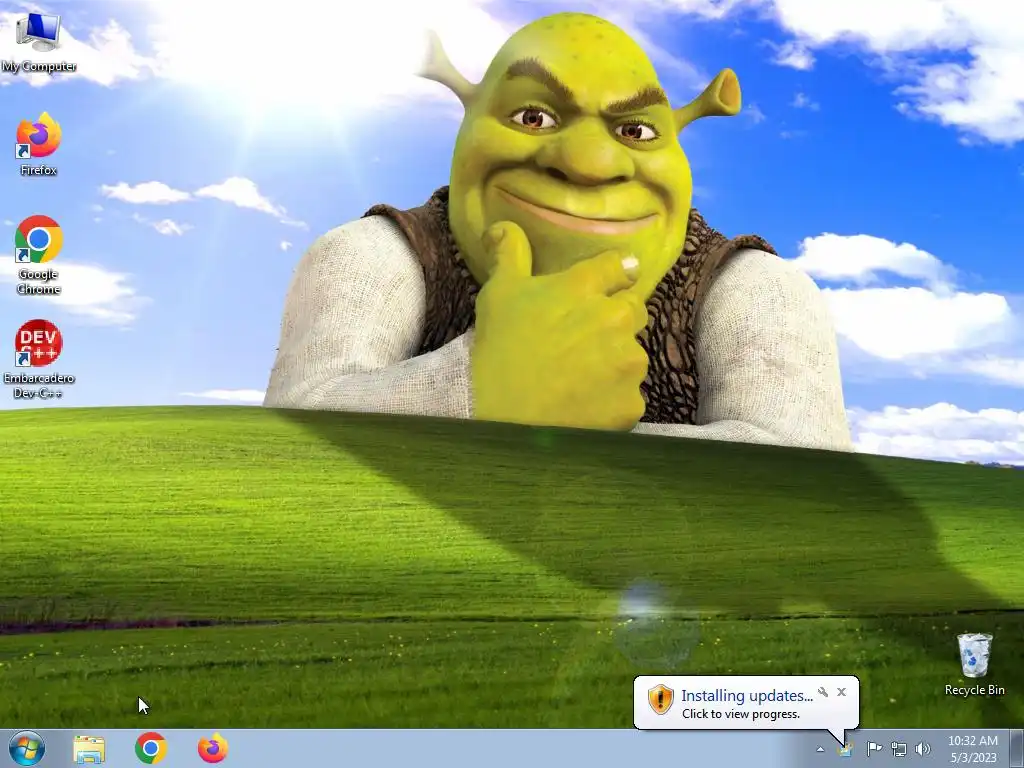This screenshot has height=768, width=1024.
Task: Select the Recycle Bin icon
Action: (974, 664)
